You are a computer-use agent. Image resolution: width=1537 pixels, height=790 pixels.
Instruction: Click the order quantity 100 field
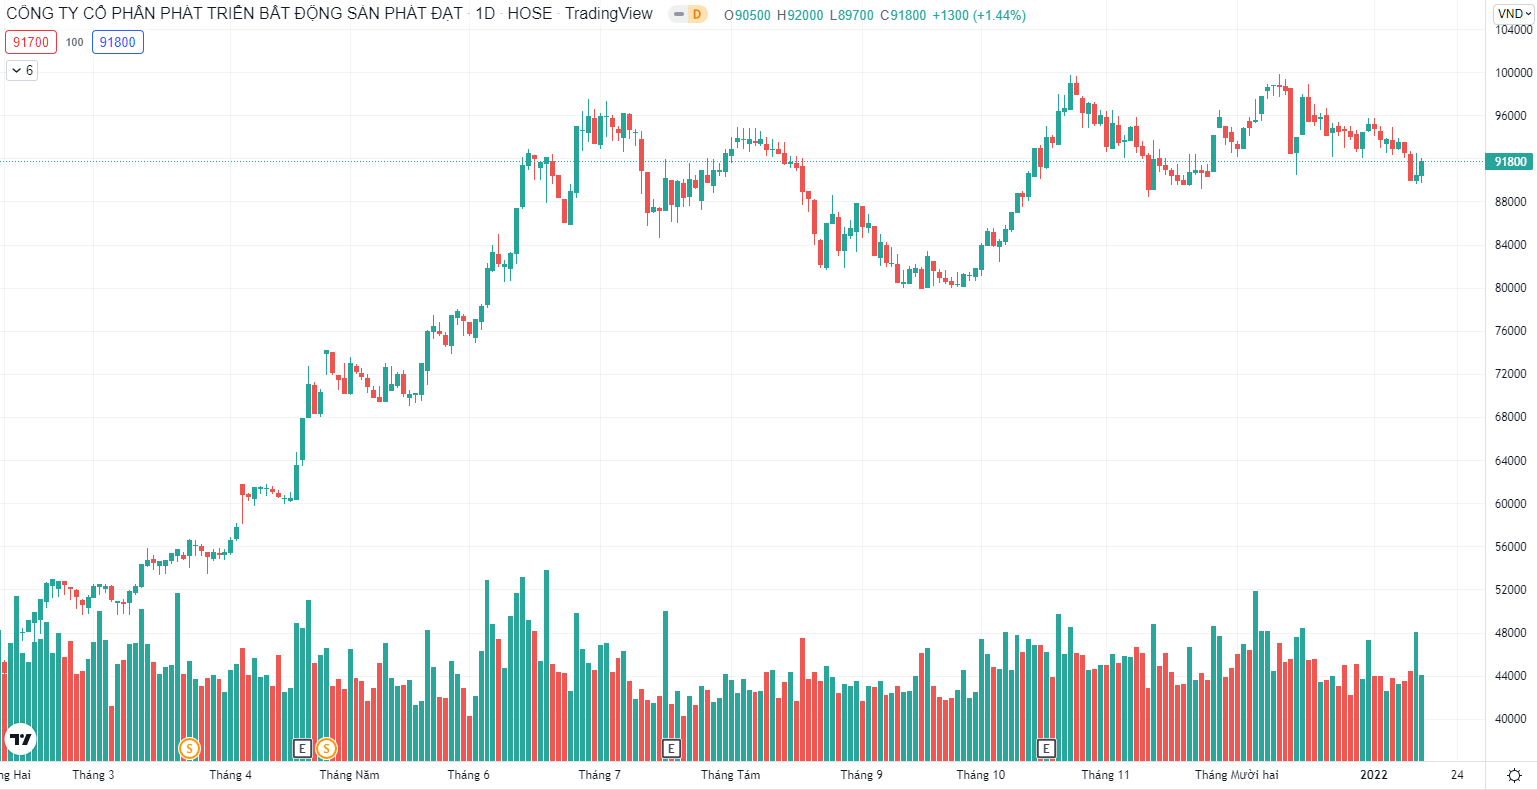click(75, 42)
